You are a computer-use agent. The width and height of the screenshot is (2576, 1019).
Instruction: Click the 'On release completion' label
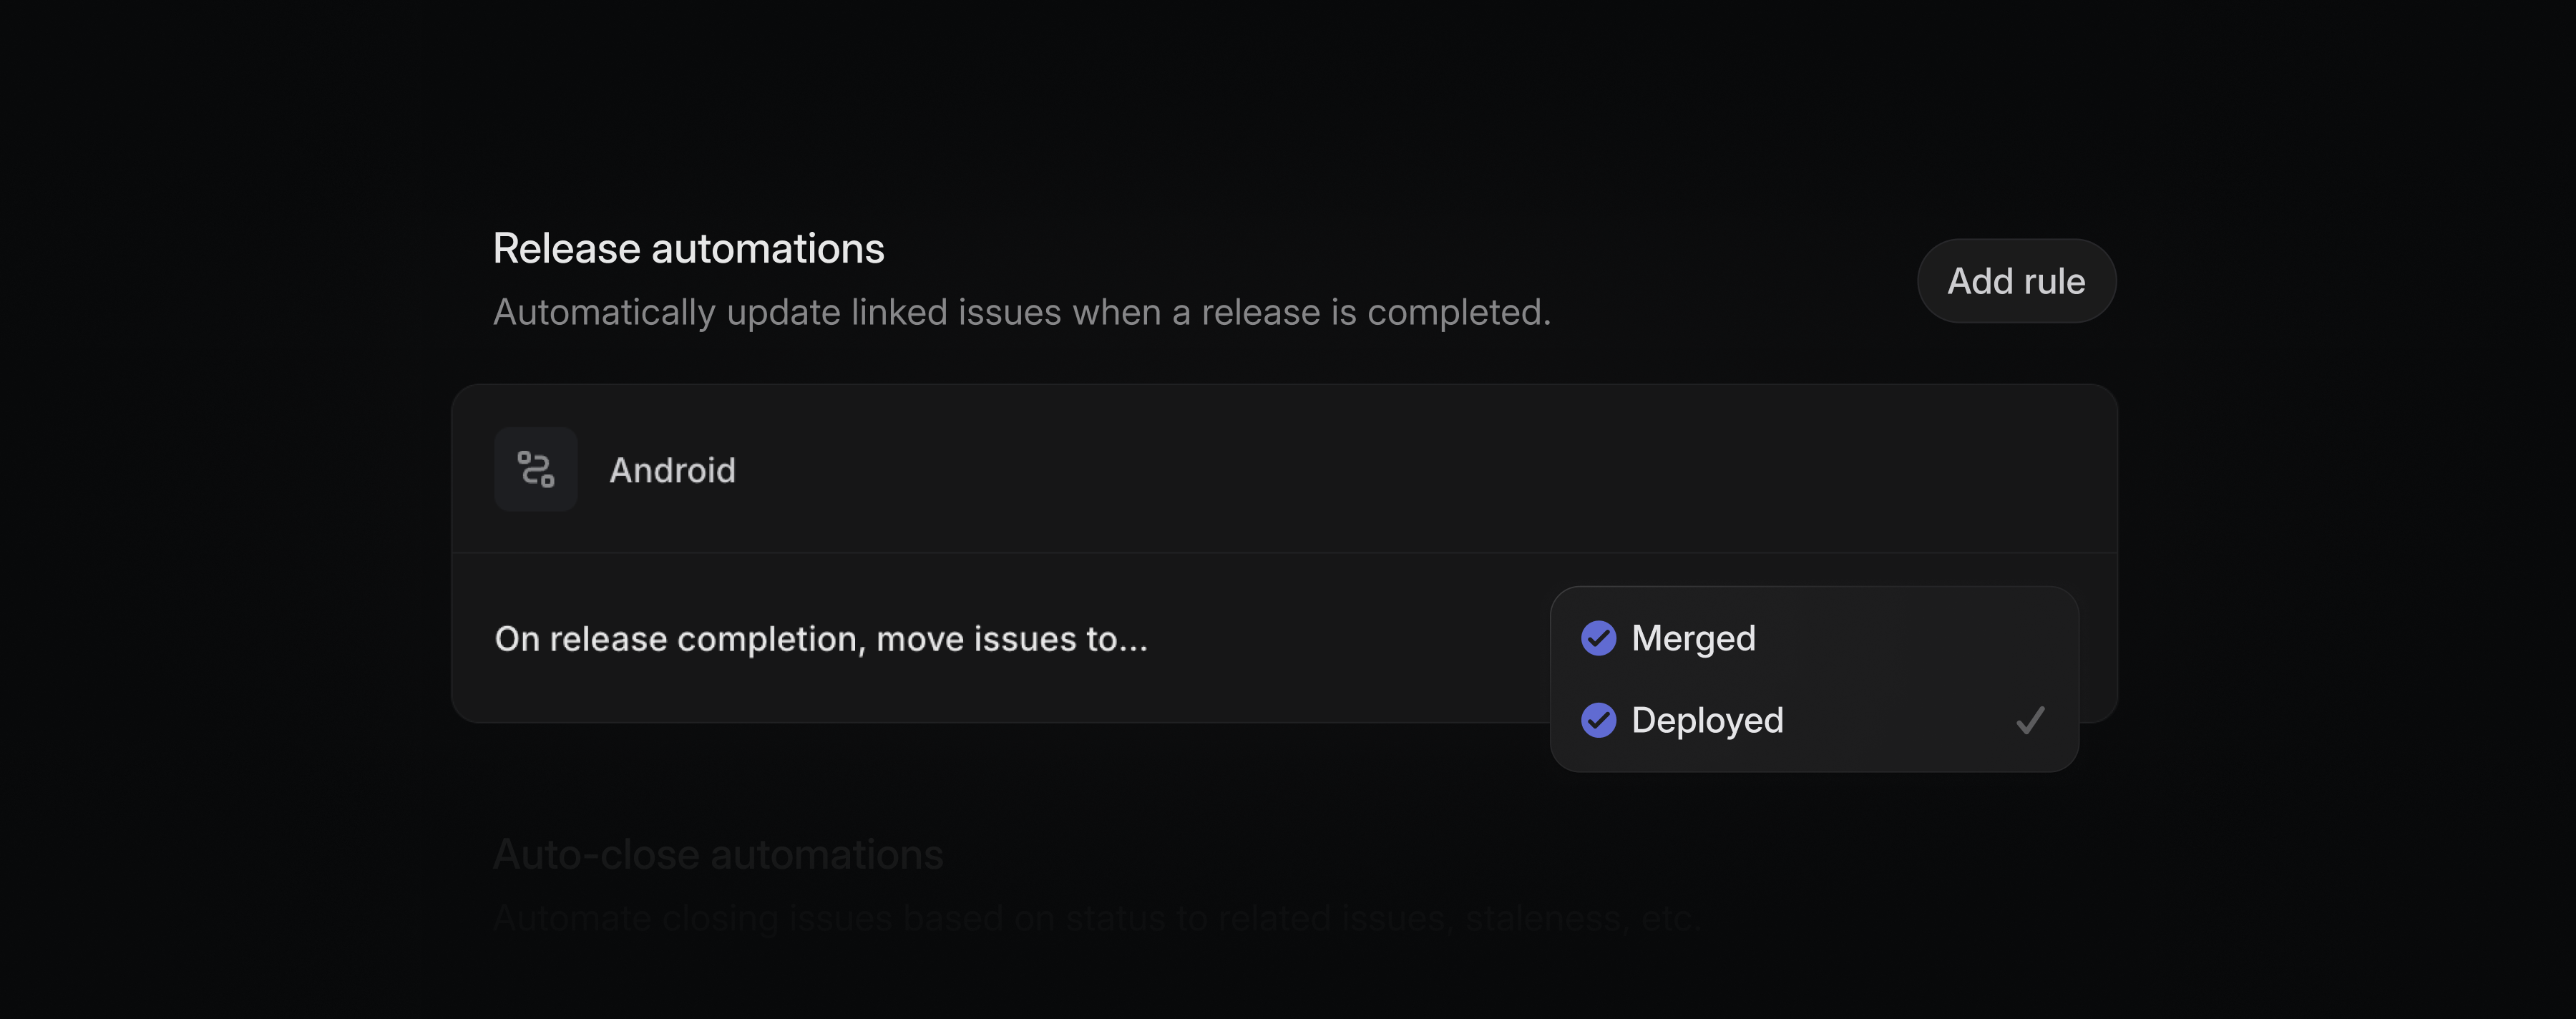(x=823, y=637)
